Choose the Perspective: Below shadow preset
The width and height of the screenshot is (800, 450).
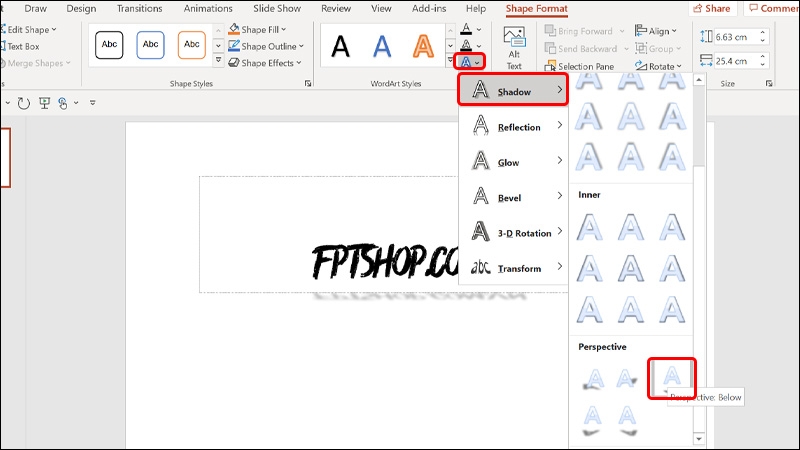click(671, 378)
